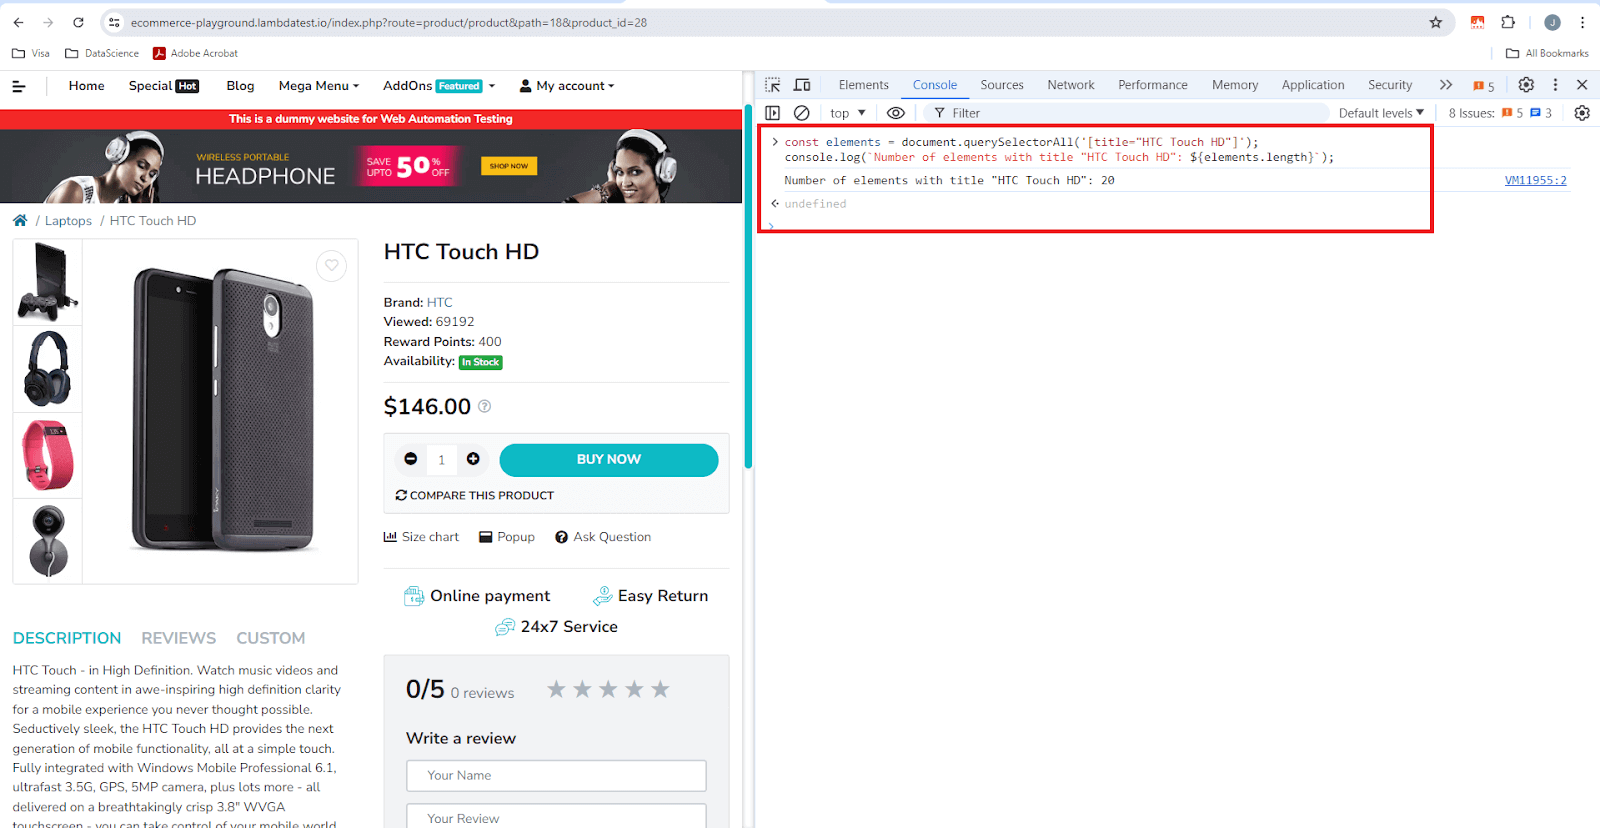Screen dimensions: 1600x828
Task: Activate the DevTools inspect element picker
Action: 773,85
